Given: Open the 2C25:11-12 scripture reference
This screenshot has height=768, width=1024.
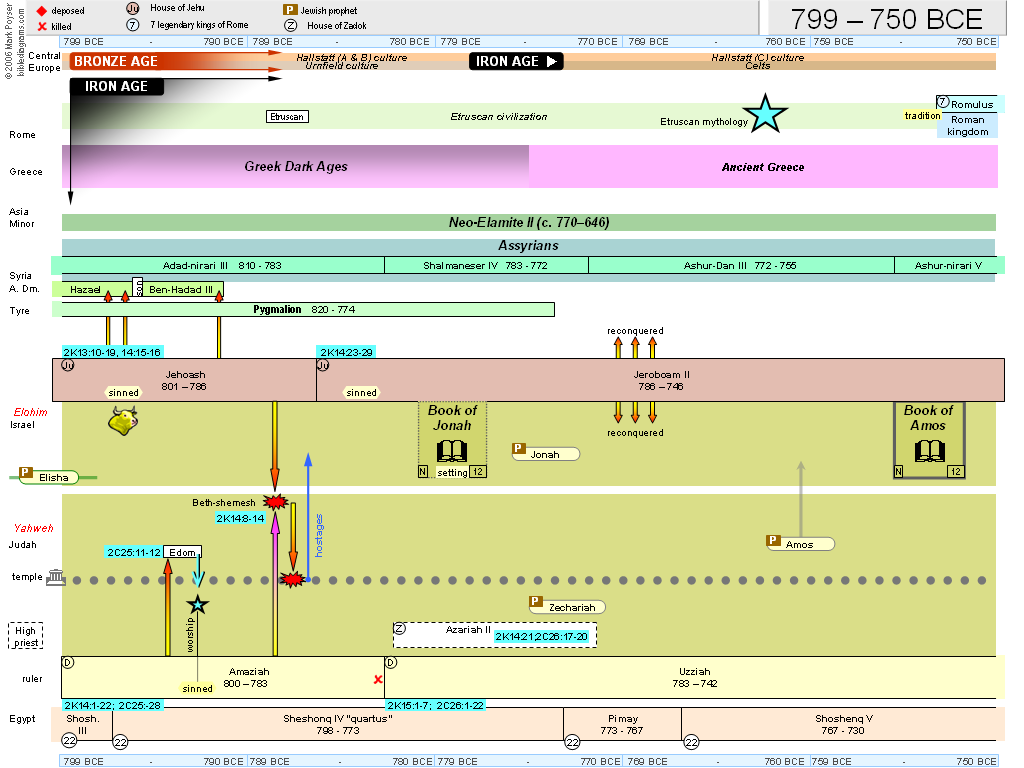Looking at the screenshot, I should click(133, 552).
